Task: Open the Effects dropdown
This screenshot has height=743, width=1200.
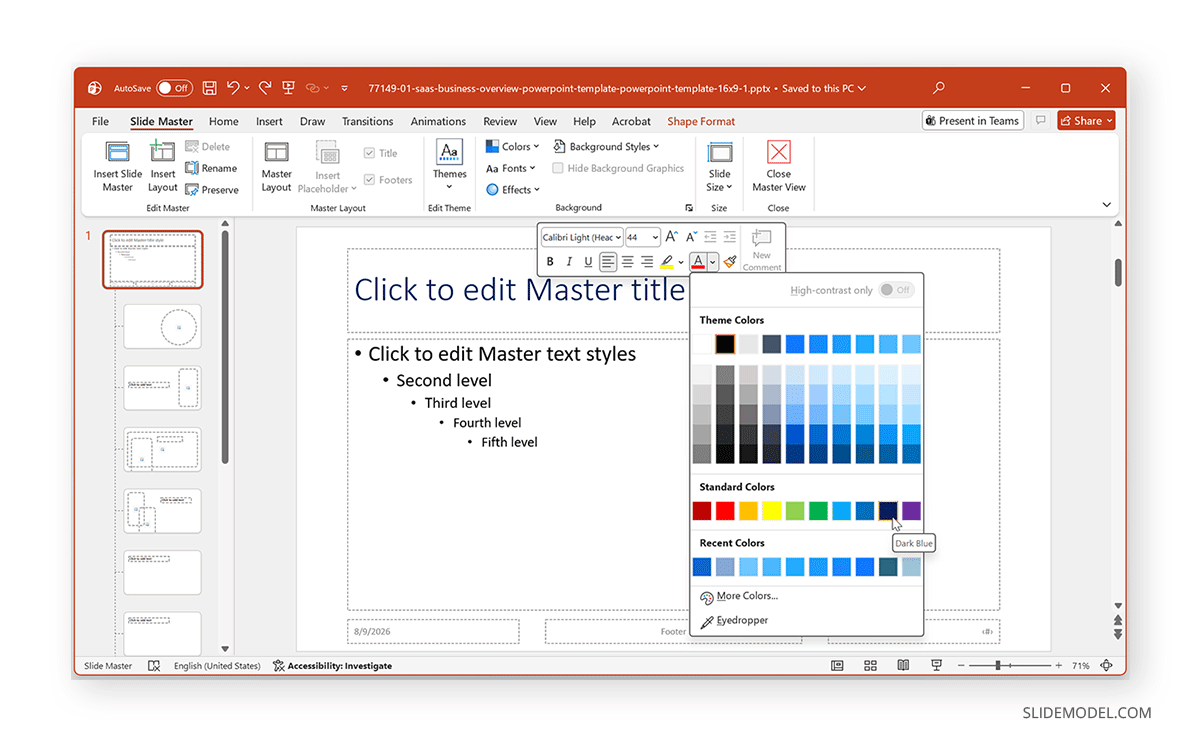Action: (513, 190)
